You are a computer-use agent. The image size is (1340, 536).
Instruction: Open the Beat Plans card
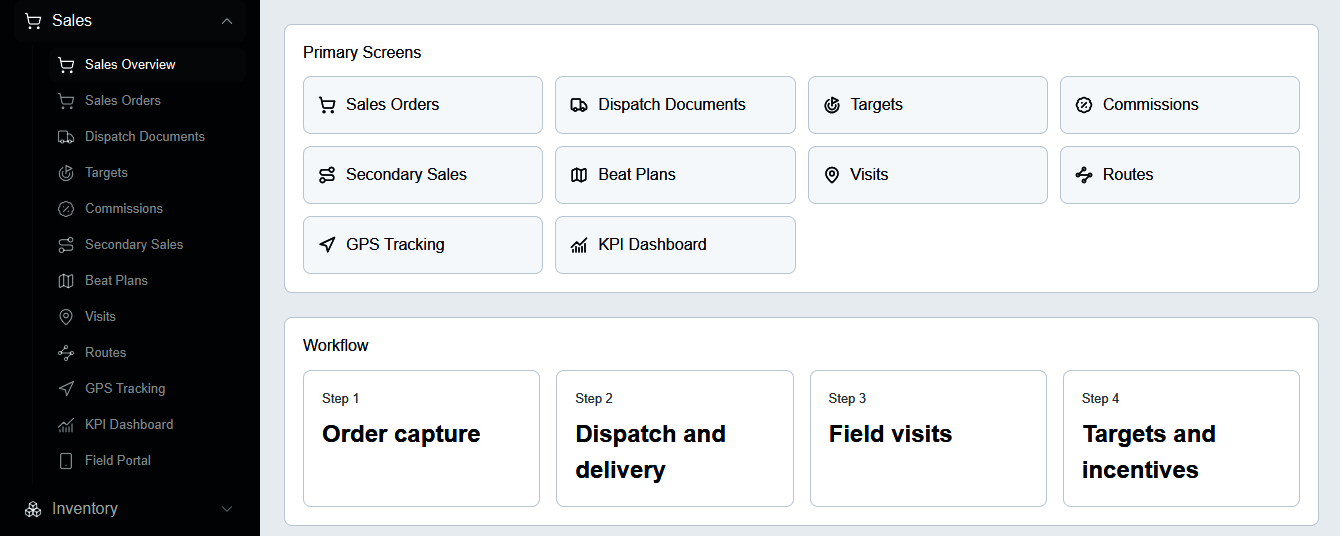tap(675, 175)
